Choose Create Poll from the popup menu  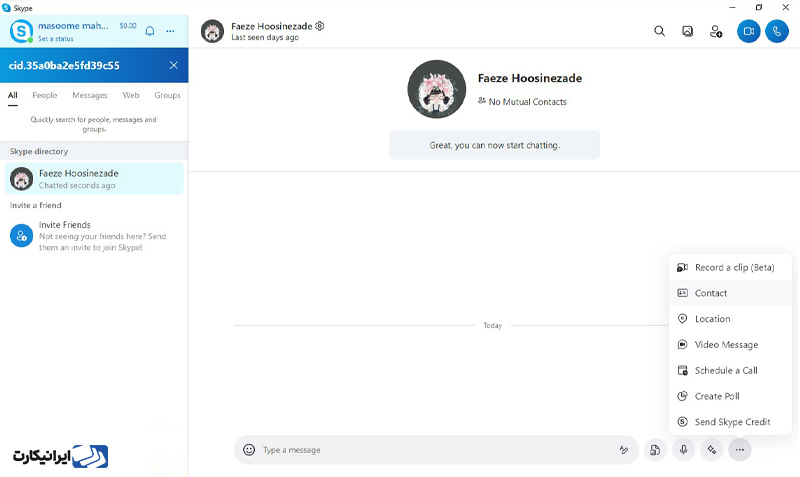[730, 396]
